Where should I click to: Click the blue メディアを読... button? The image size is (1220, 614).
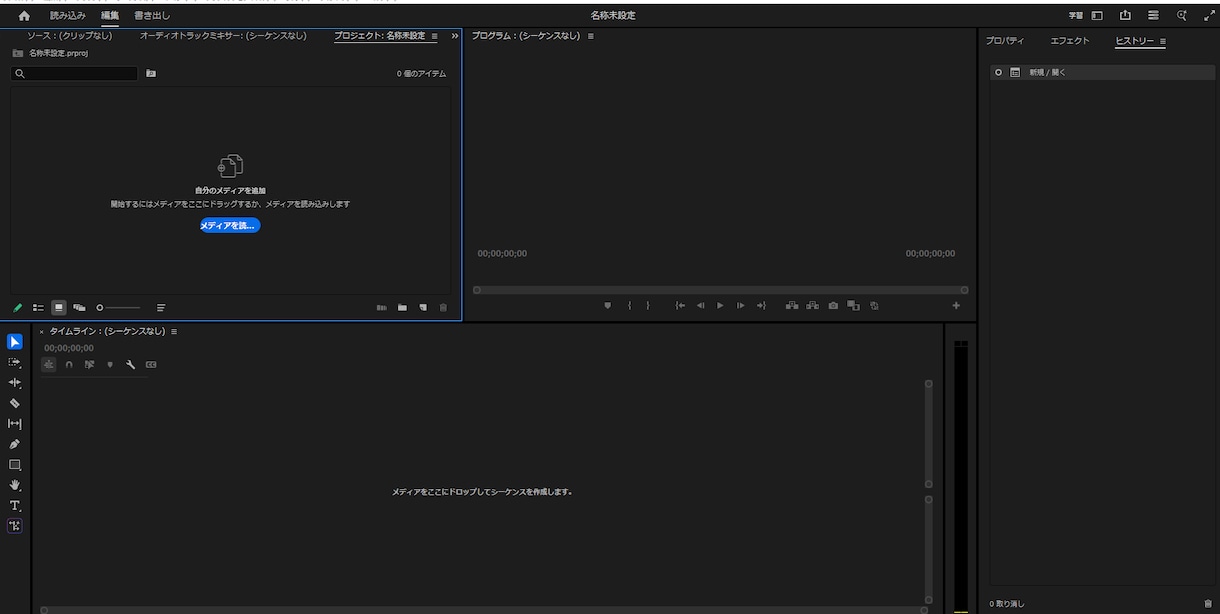[x=230, y=226]
